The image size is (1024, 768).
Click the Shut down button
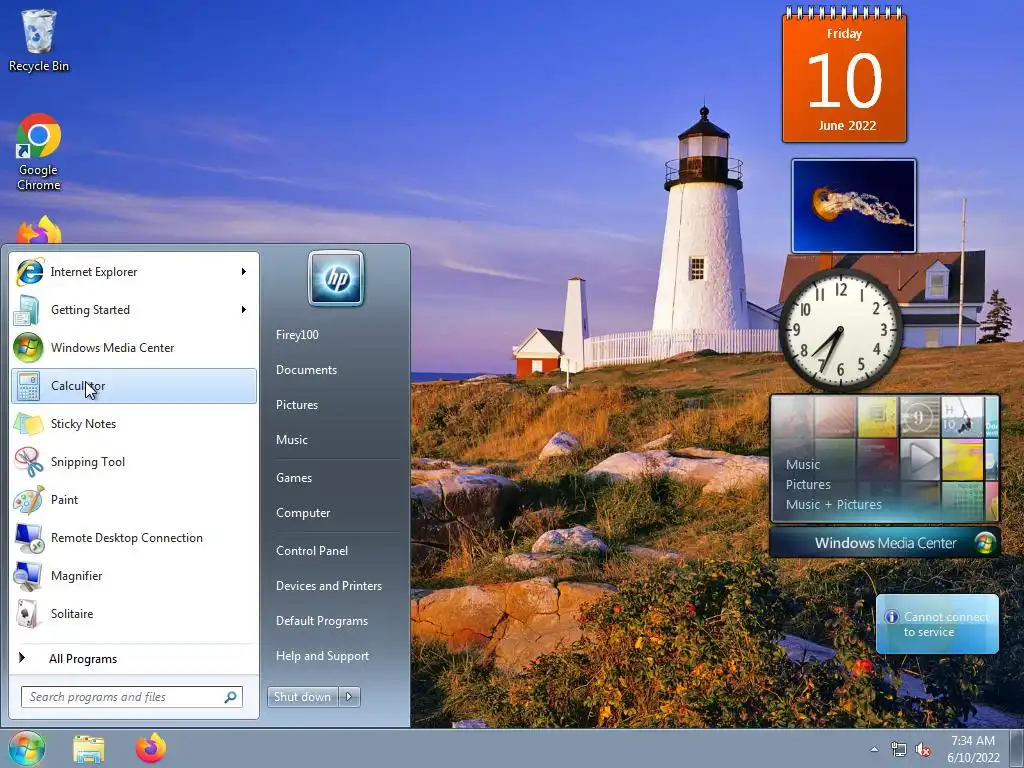point(303,697)
